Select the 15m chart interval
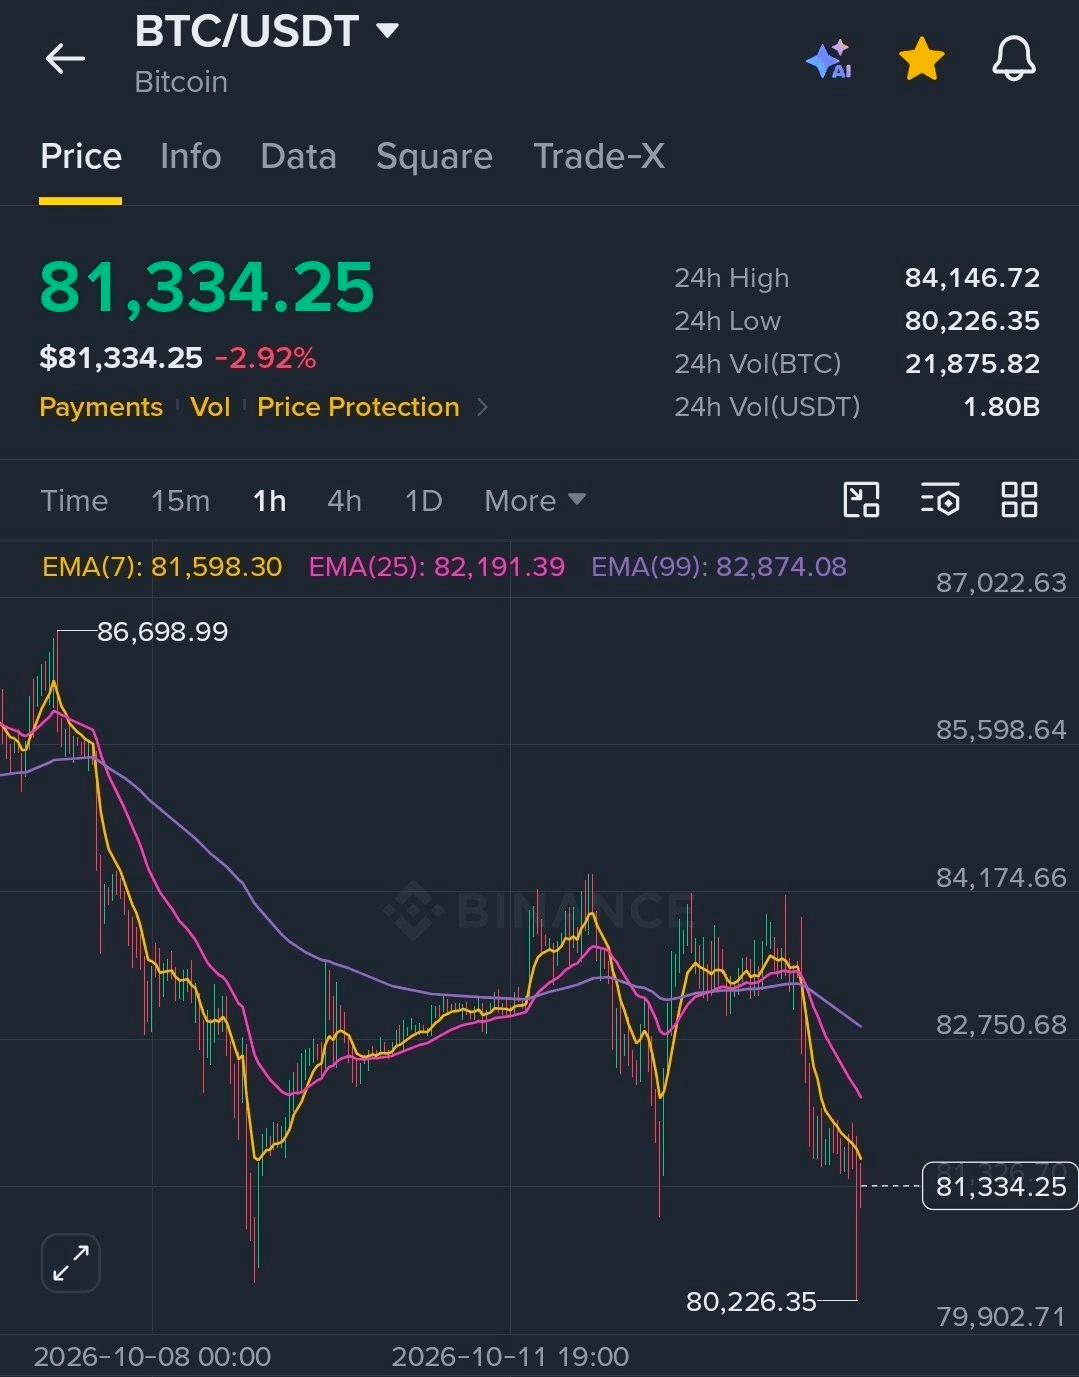Screen dimensions: 1079x1377 [x=181, y=500]
